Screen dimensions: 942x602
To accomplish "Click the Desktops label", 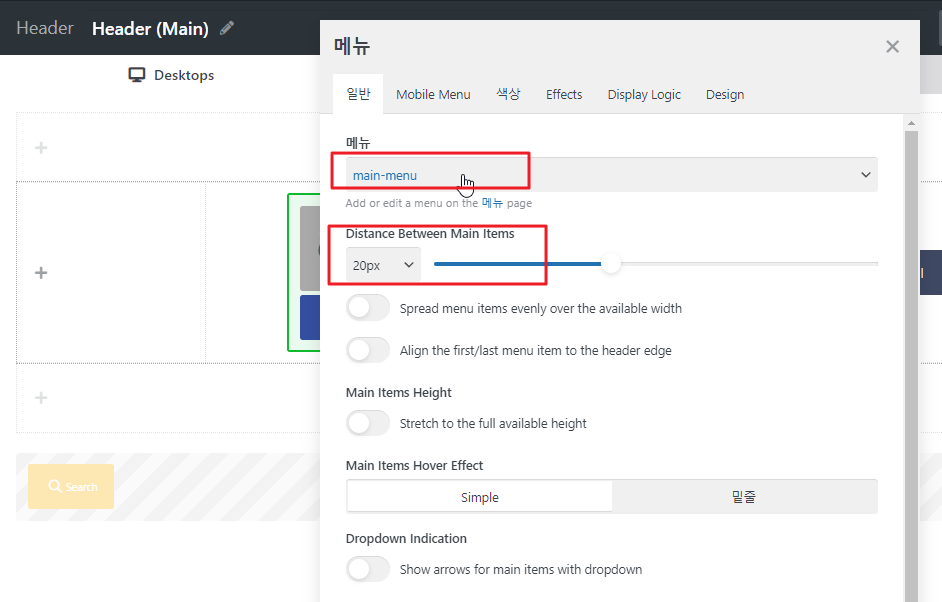I will (184, 75).
